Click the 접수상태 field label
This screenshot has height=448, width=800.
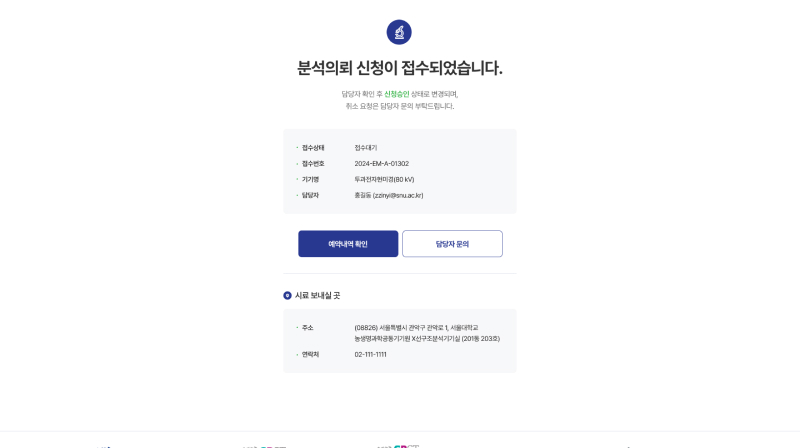313,148
